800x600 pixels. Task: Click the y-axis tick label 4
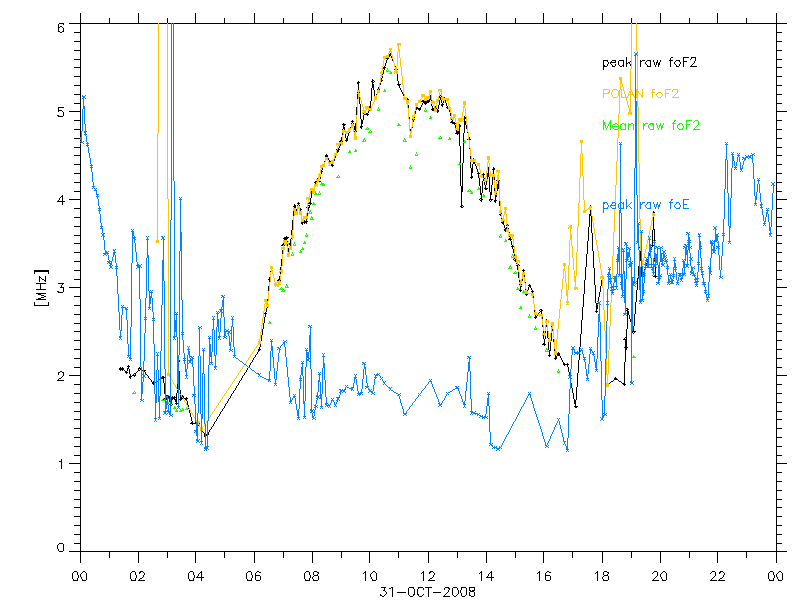click(61, 200)
